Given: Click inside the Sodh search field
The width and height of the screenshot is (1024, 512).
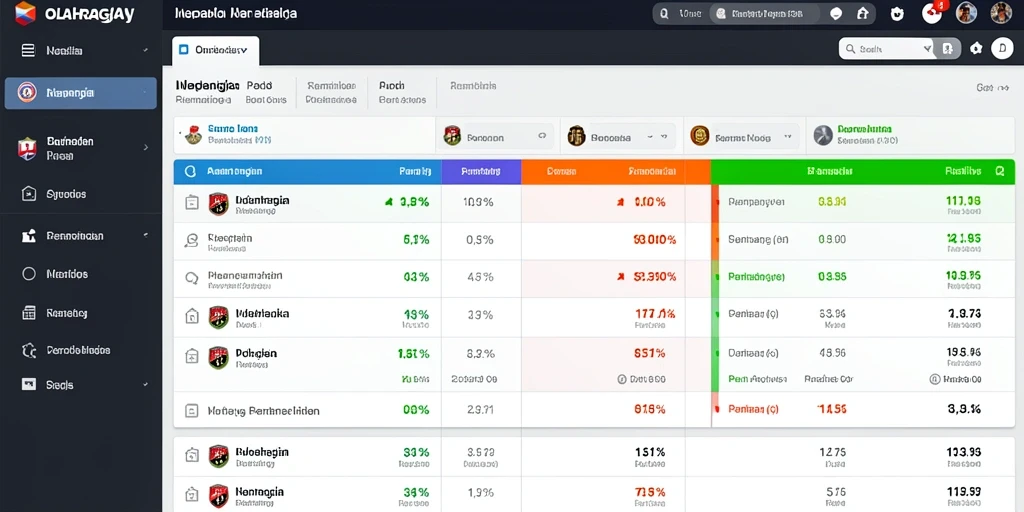Looking at the screenshot, I should coord(886,48).
